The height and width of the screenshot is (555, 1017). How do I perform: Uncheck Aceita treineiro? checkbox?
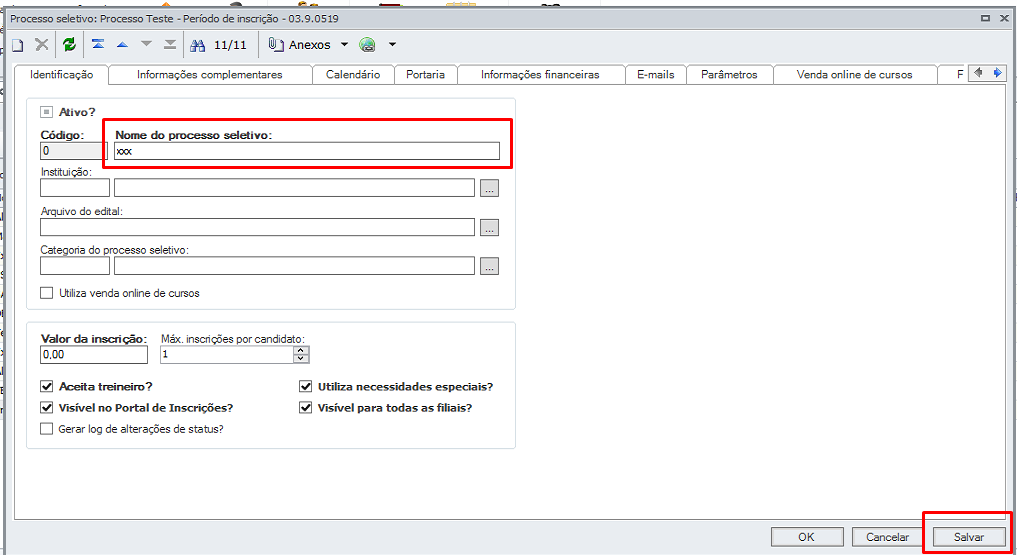46,386
